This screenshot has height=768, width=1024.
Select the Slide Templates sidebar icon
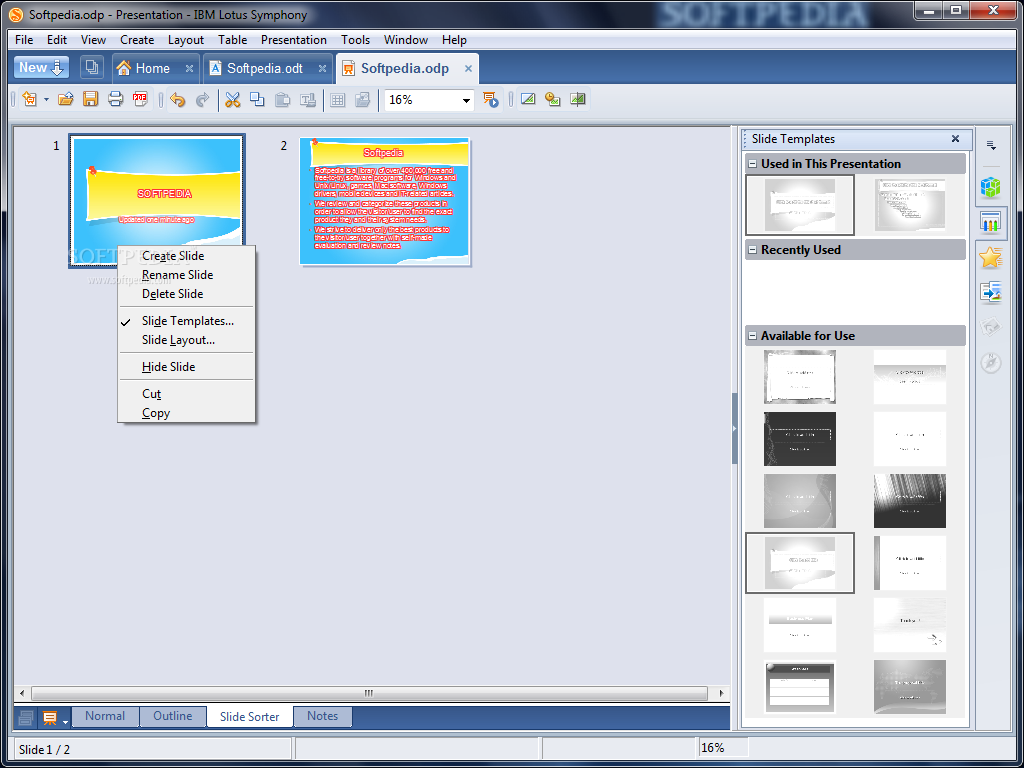[991, 223]
